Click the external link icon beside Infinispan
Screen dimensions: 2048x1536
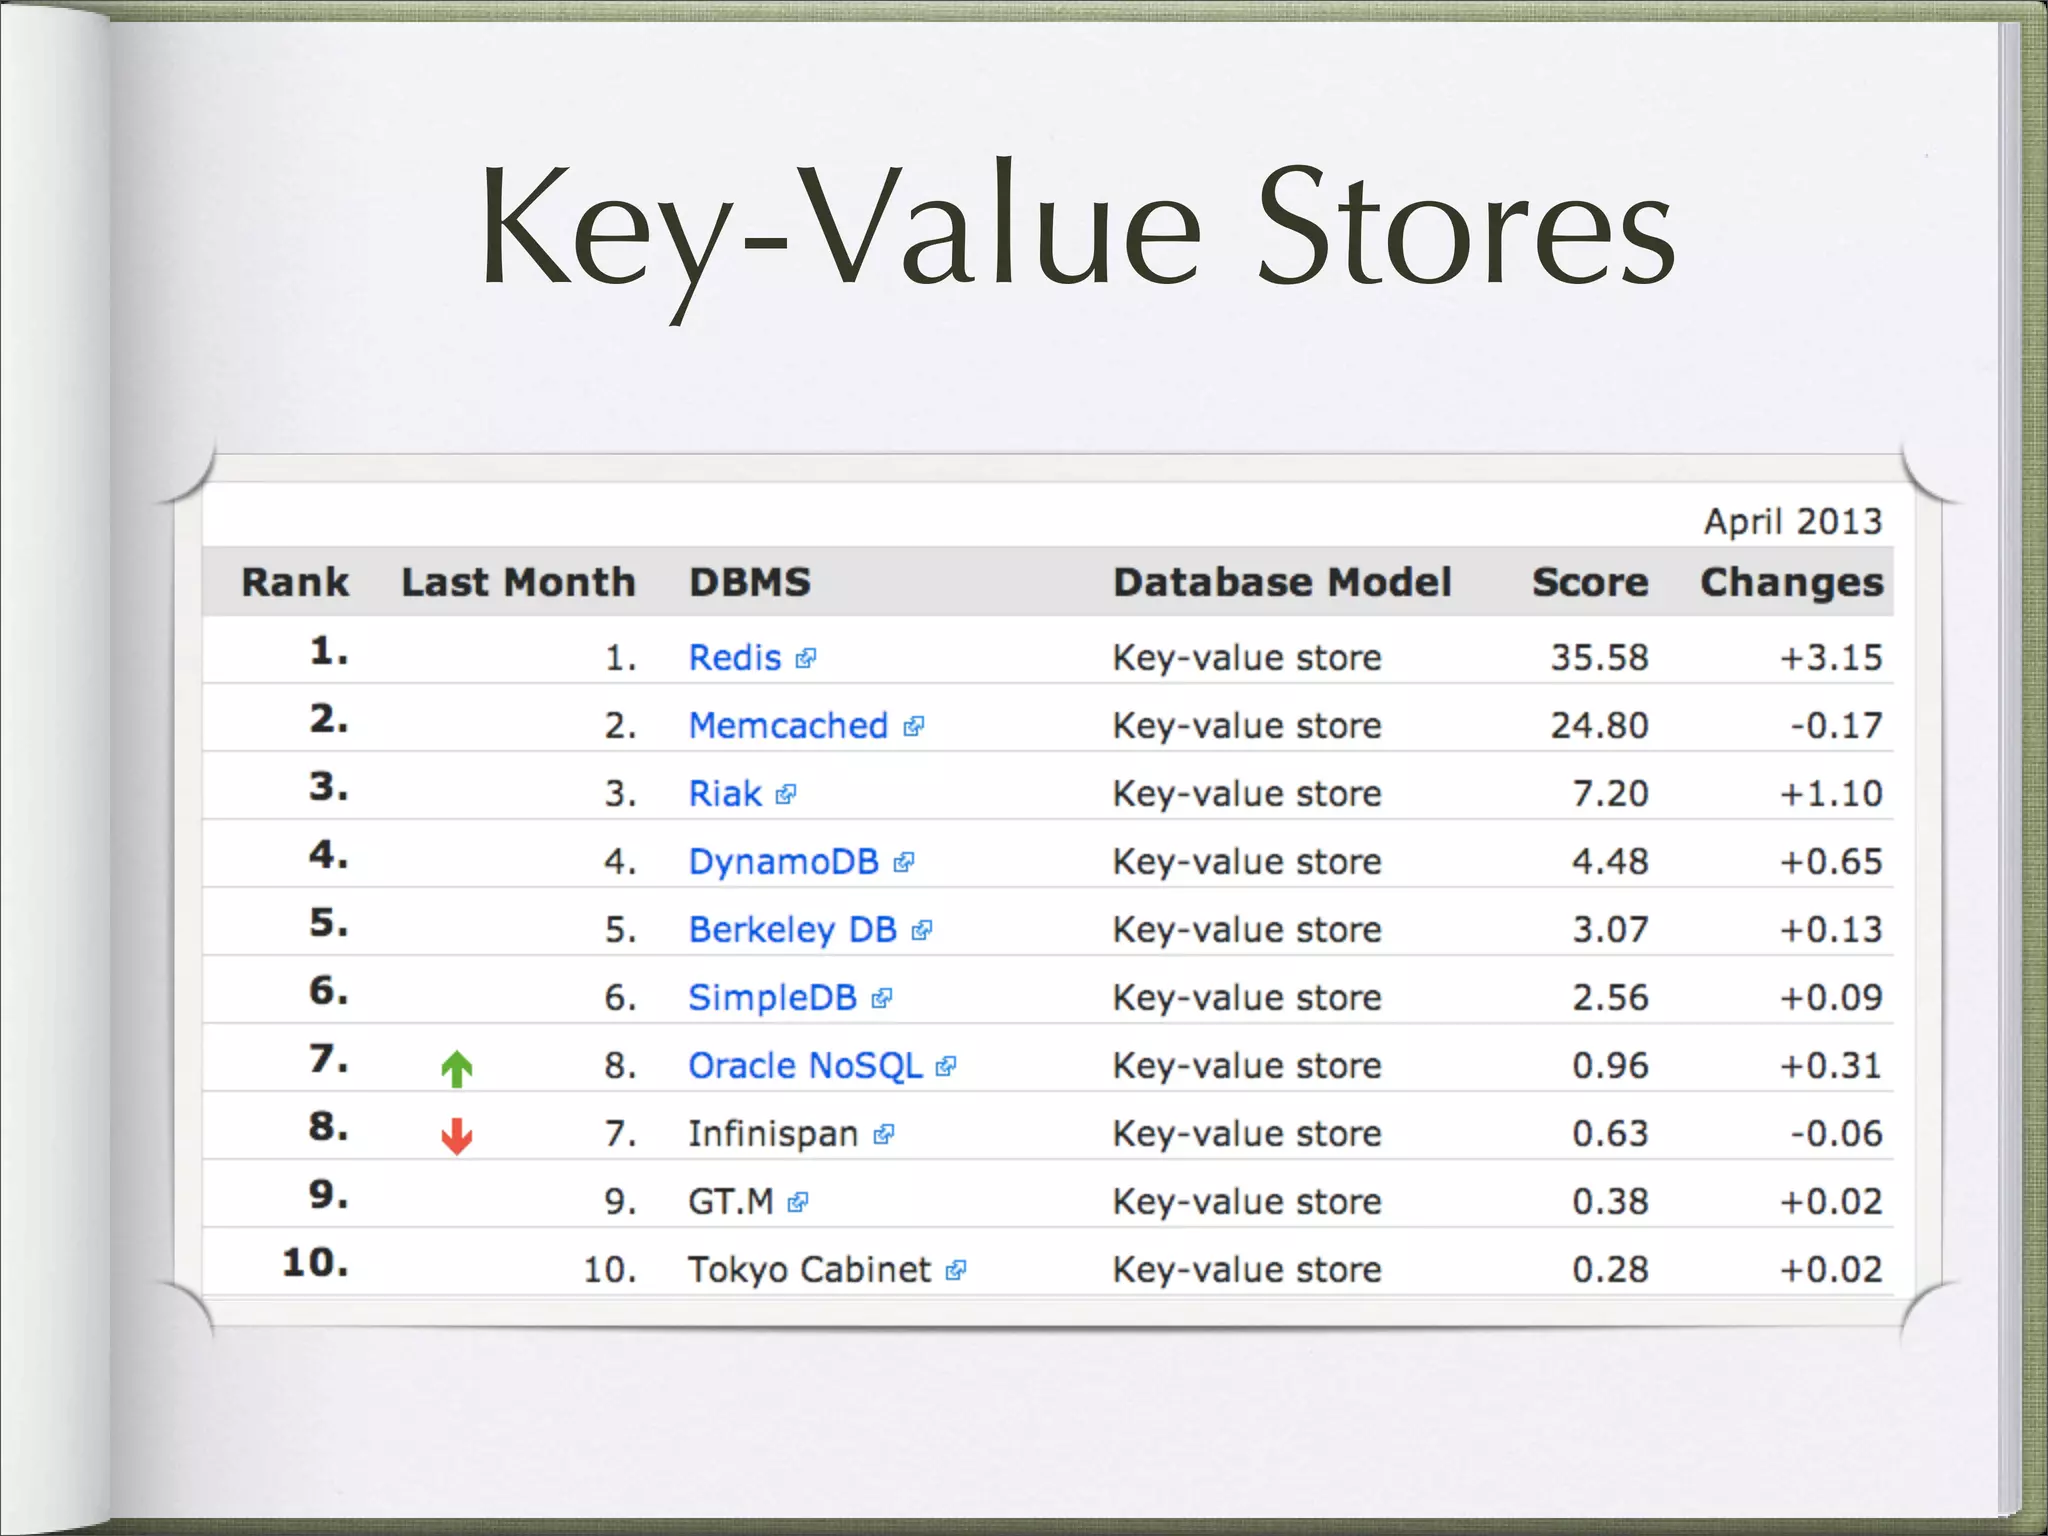[x=883, y=1135]
